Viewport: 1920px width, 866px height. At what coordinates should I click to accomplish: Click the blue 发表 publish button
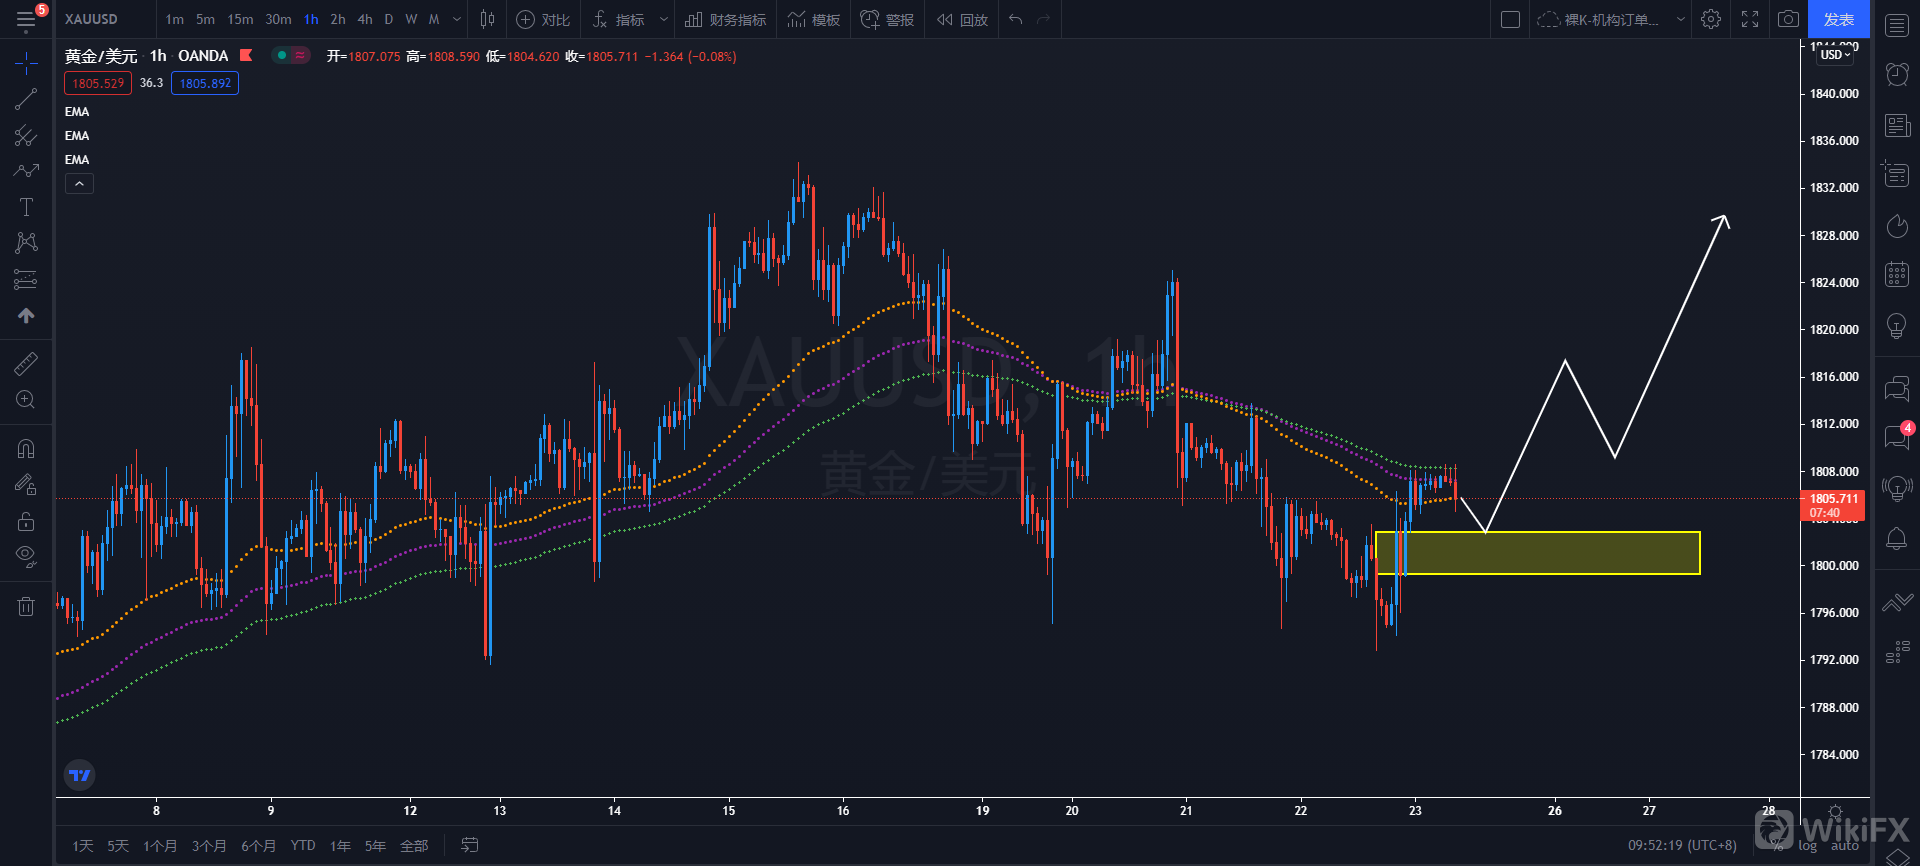[x=1838, y=19]
